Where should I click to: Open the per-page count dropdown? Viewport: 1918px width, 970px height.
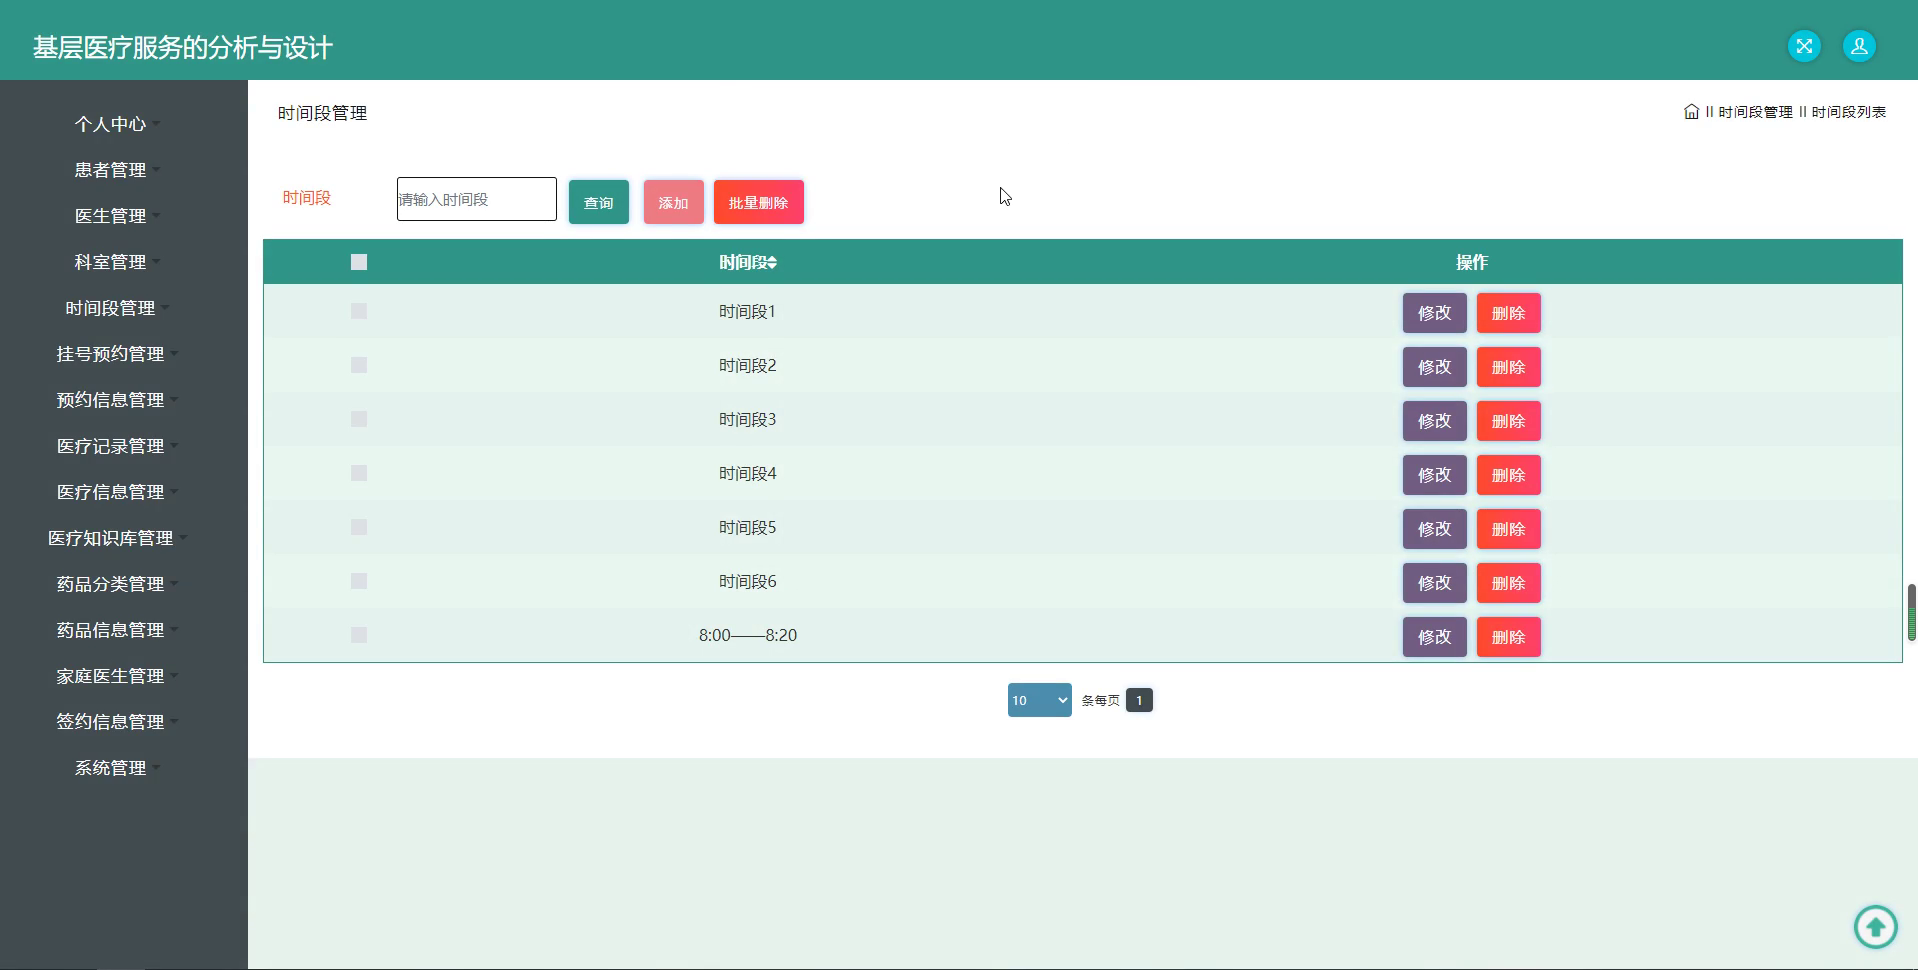tap(1039, 700)
